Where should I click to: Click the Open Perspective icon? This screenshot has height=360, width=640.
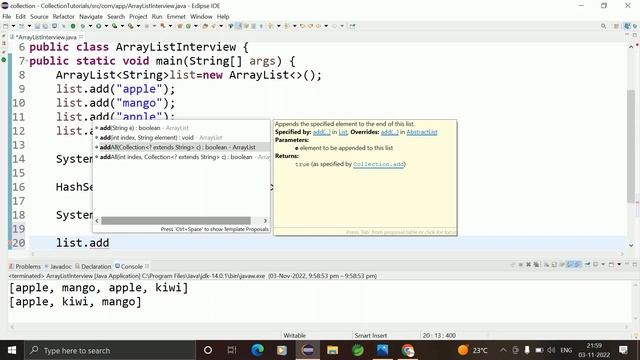pyautogui.click(x=616, y=26)
